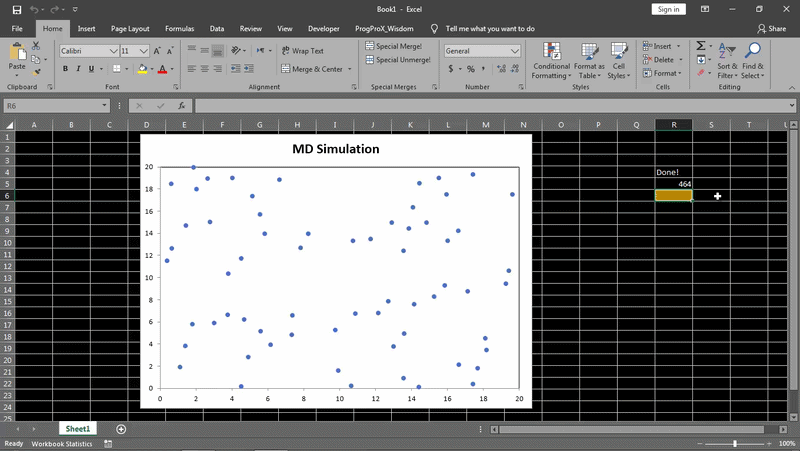This screenshot has height=451, width=800.
Task: Redo the last undone action
Action: (x=55, y=9)
